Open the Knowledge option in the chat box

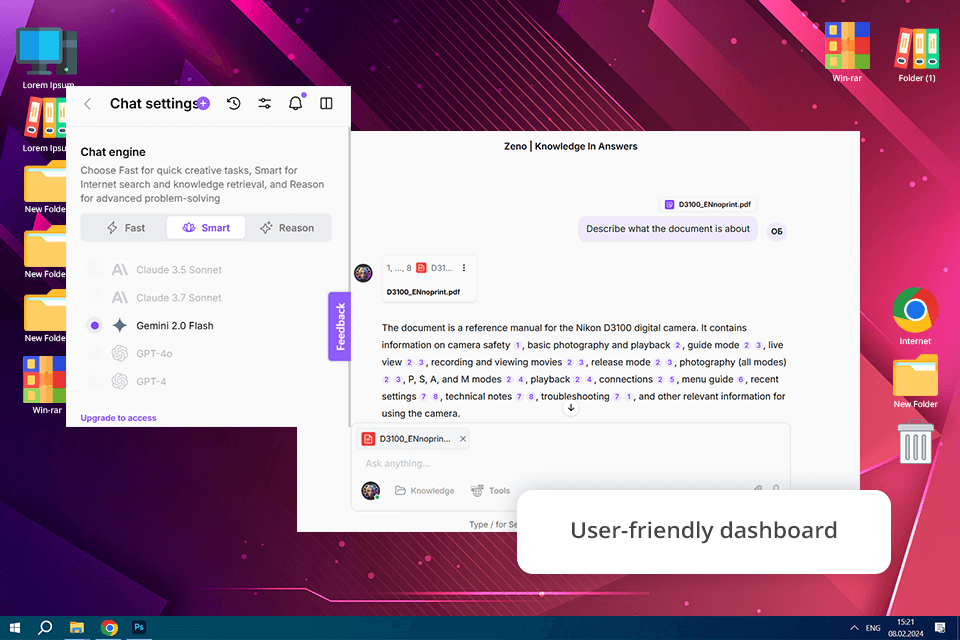pyautogui.click(x=425, y=491)
